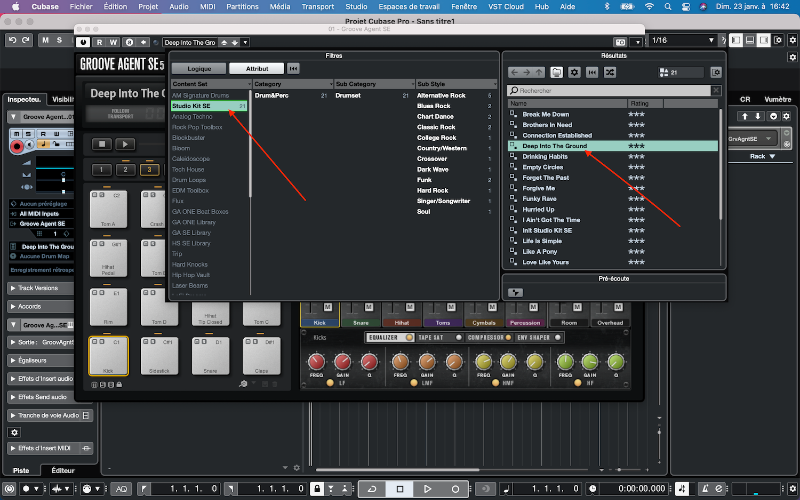This screenshot has width=800, height=500.
Task: Adjust the red LF FREQ knob
Action: click(x=316, y=362)
